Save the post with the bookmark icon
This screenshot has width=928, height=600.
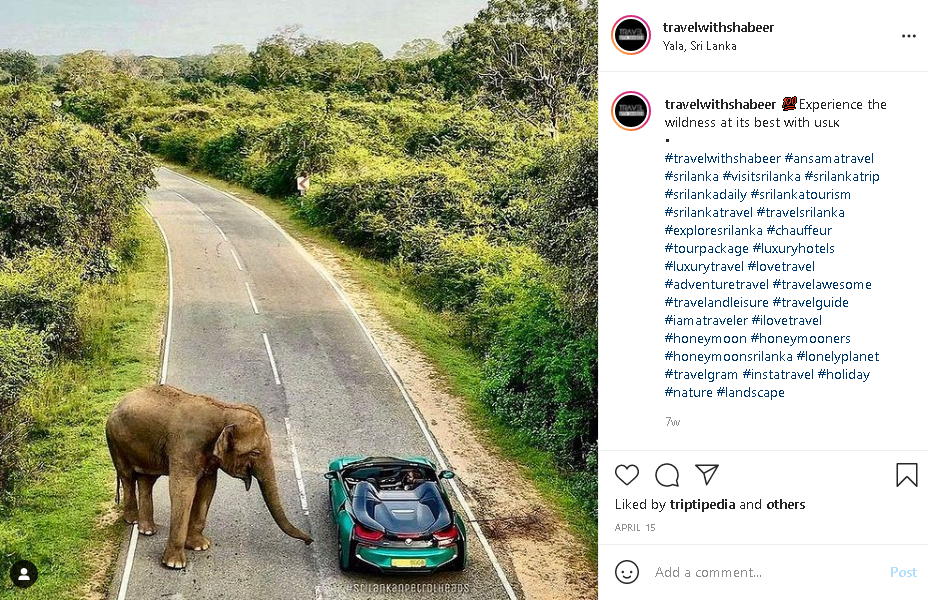click(906, 475)
